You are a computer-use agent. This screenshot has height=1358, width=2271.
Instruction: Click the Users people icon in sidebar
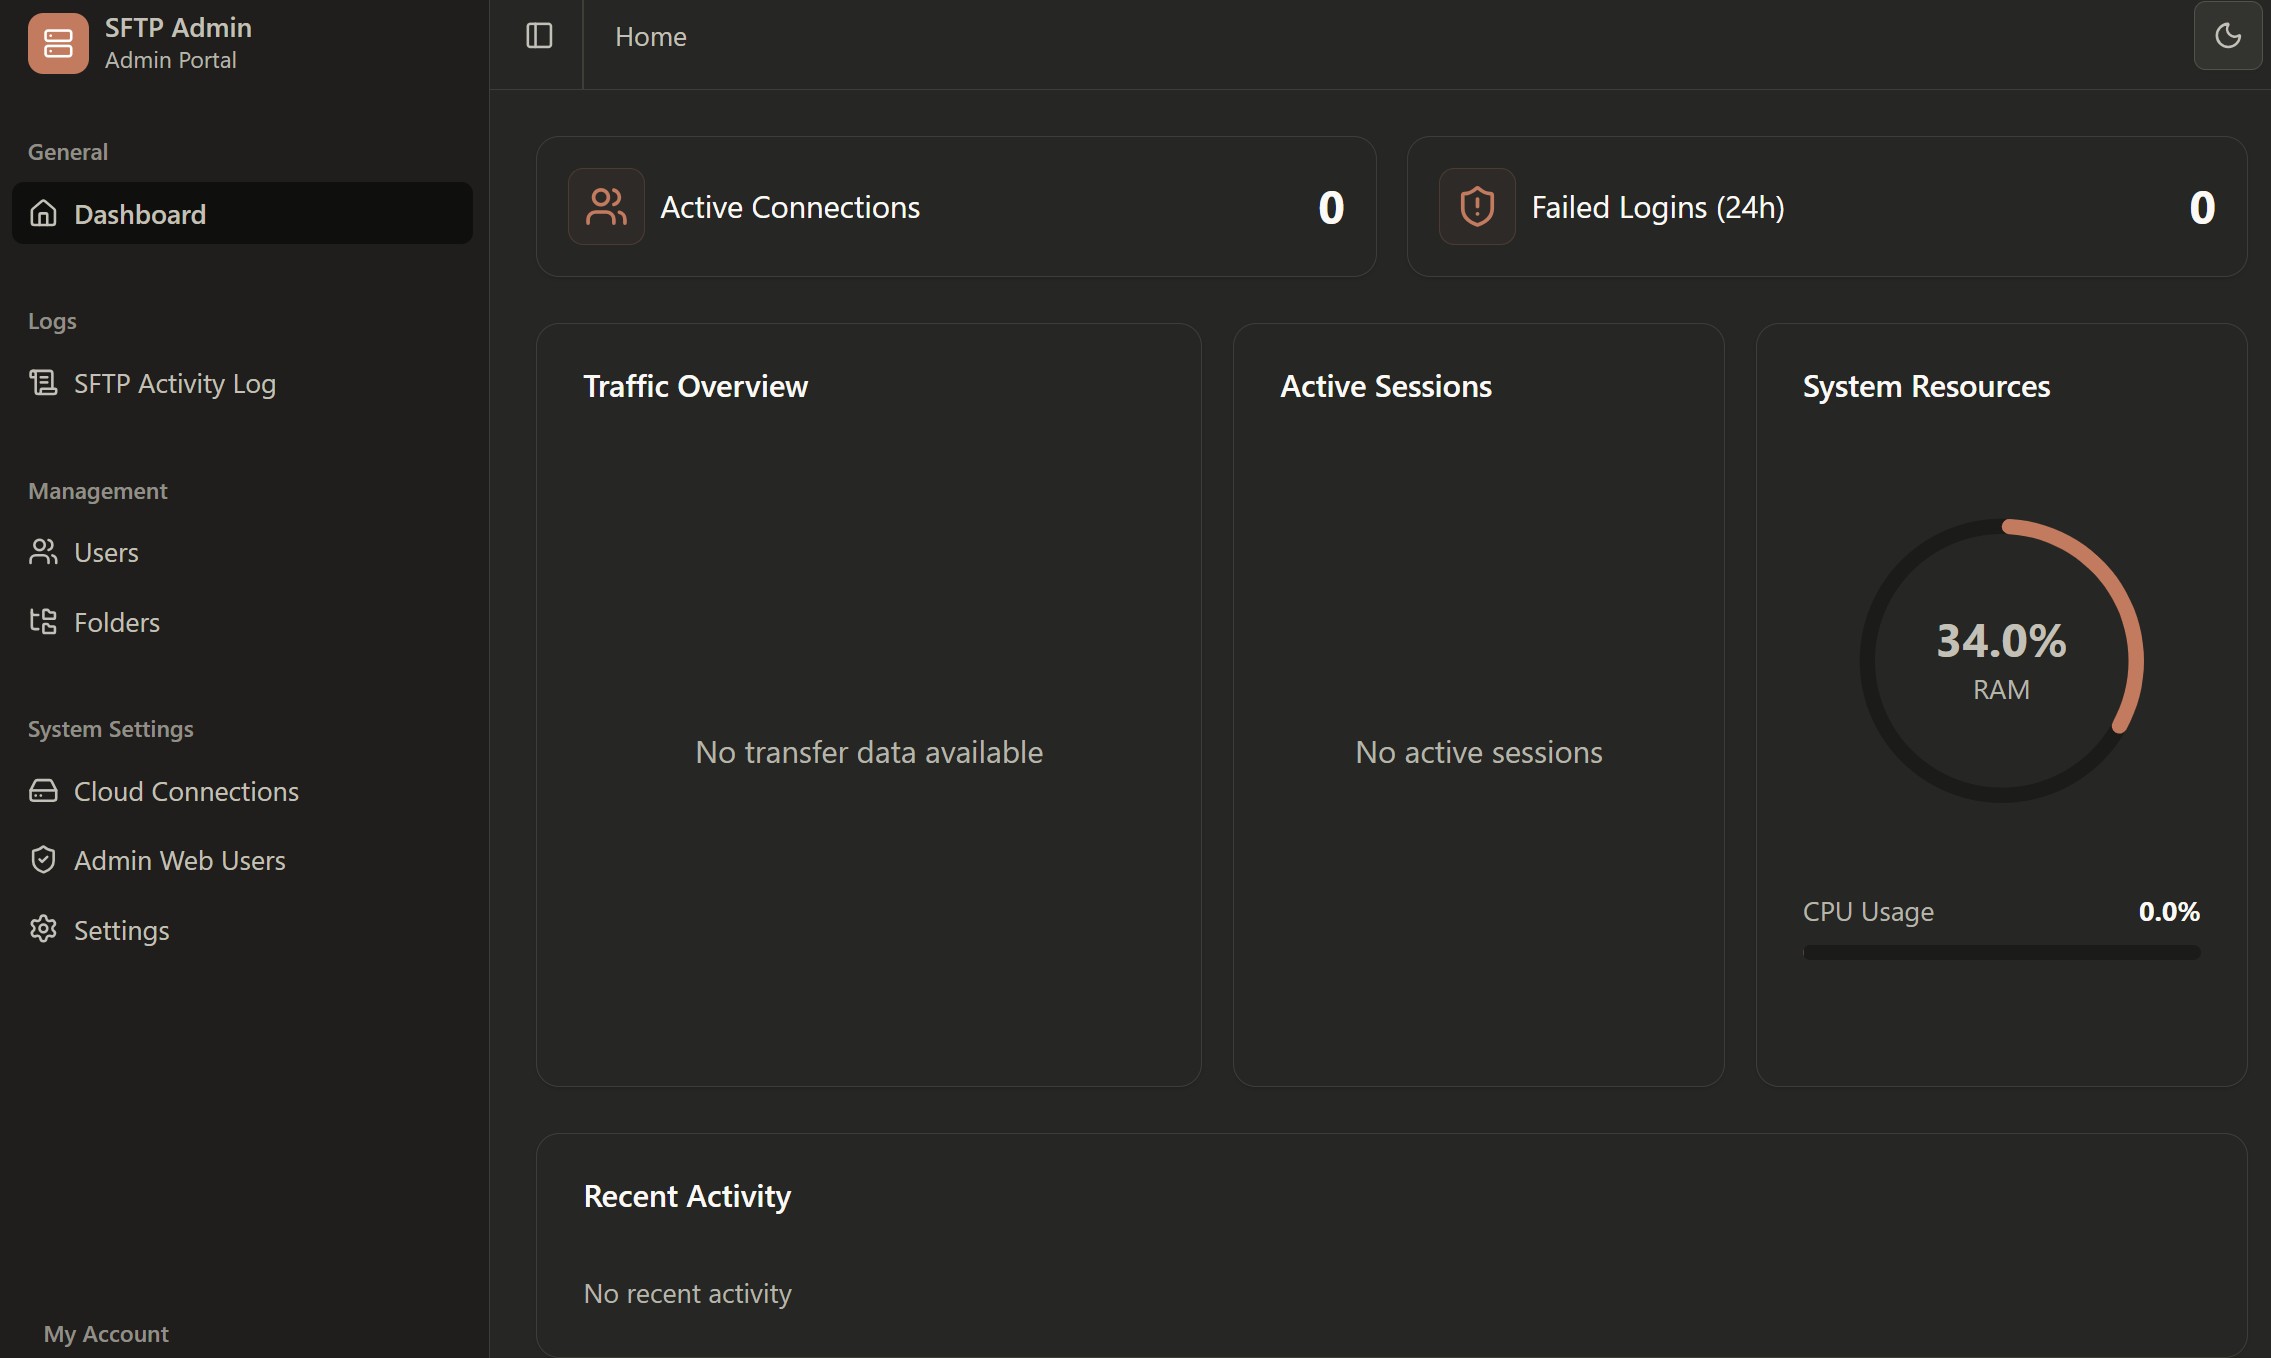[43, 552]
